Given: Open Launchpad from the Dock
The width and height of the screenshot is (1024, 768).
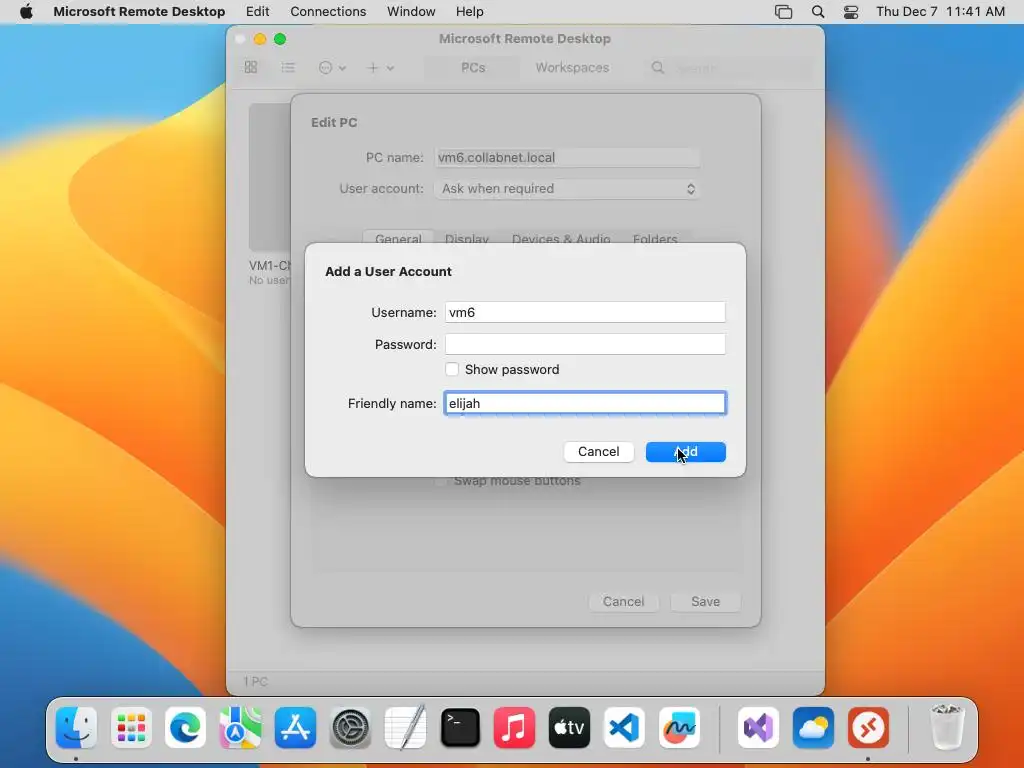Looking at the screenshot, I should pyautogui.click(x=131, y=728).
